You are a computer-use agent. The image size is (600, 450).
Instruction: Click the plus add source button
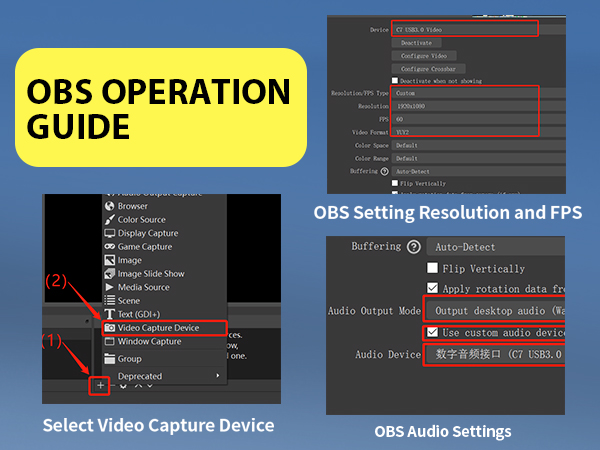tap(100, 385)
